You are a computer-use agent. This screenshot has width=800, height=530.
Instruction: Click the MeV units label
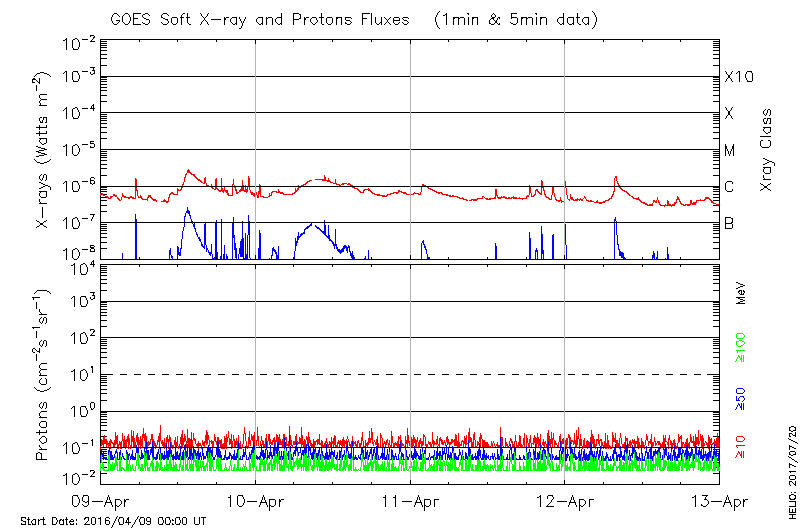[741, 294]
